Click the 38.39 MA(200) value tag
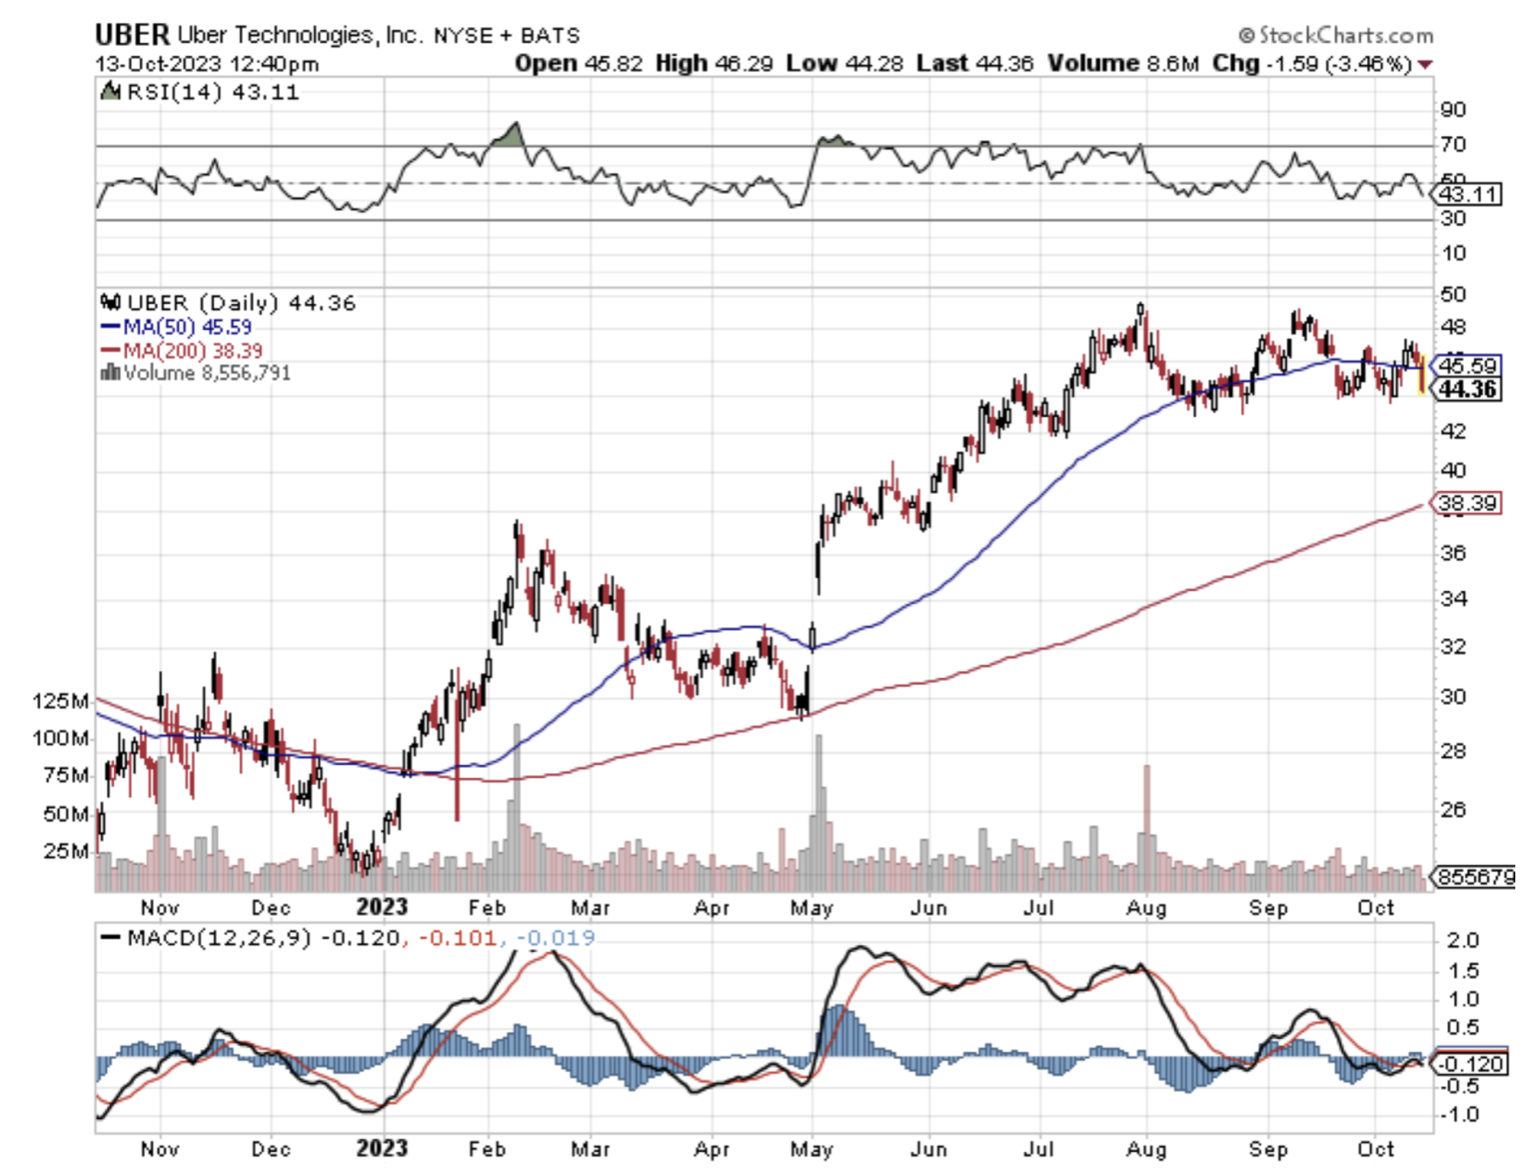Image resolution: width=1538 pixels, height=1176 pixels. tap(1467, 503)
